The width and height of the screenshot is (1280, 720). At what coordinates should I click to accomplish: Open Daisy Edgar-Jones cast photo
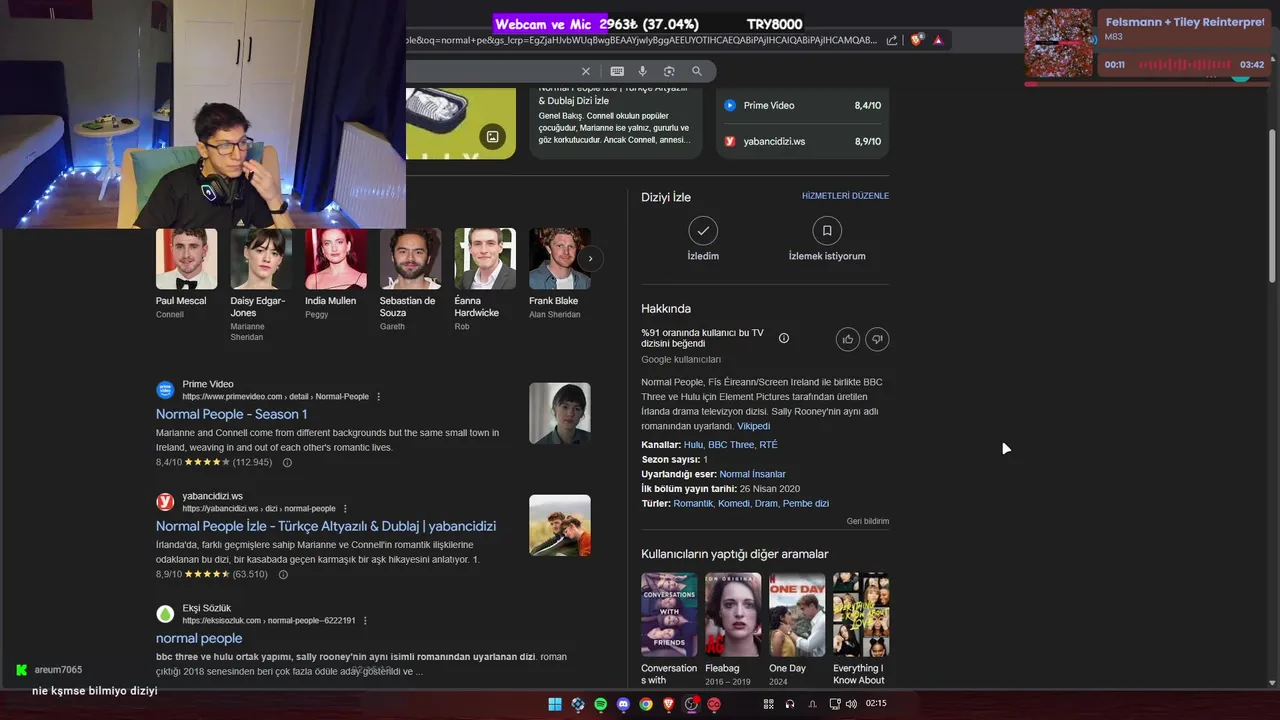pyautogui.click(x=261, y=259)
